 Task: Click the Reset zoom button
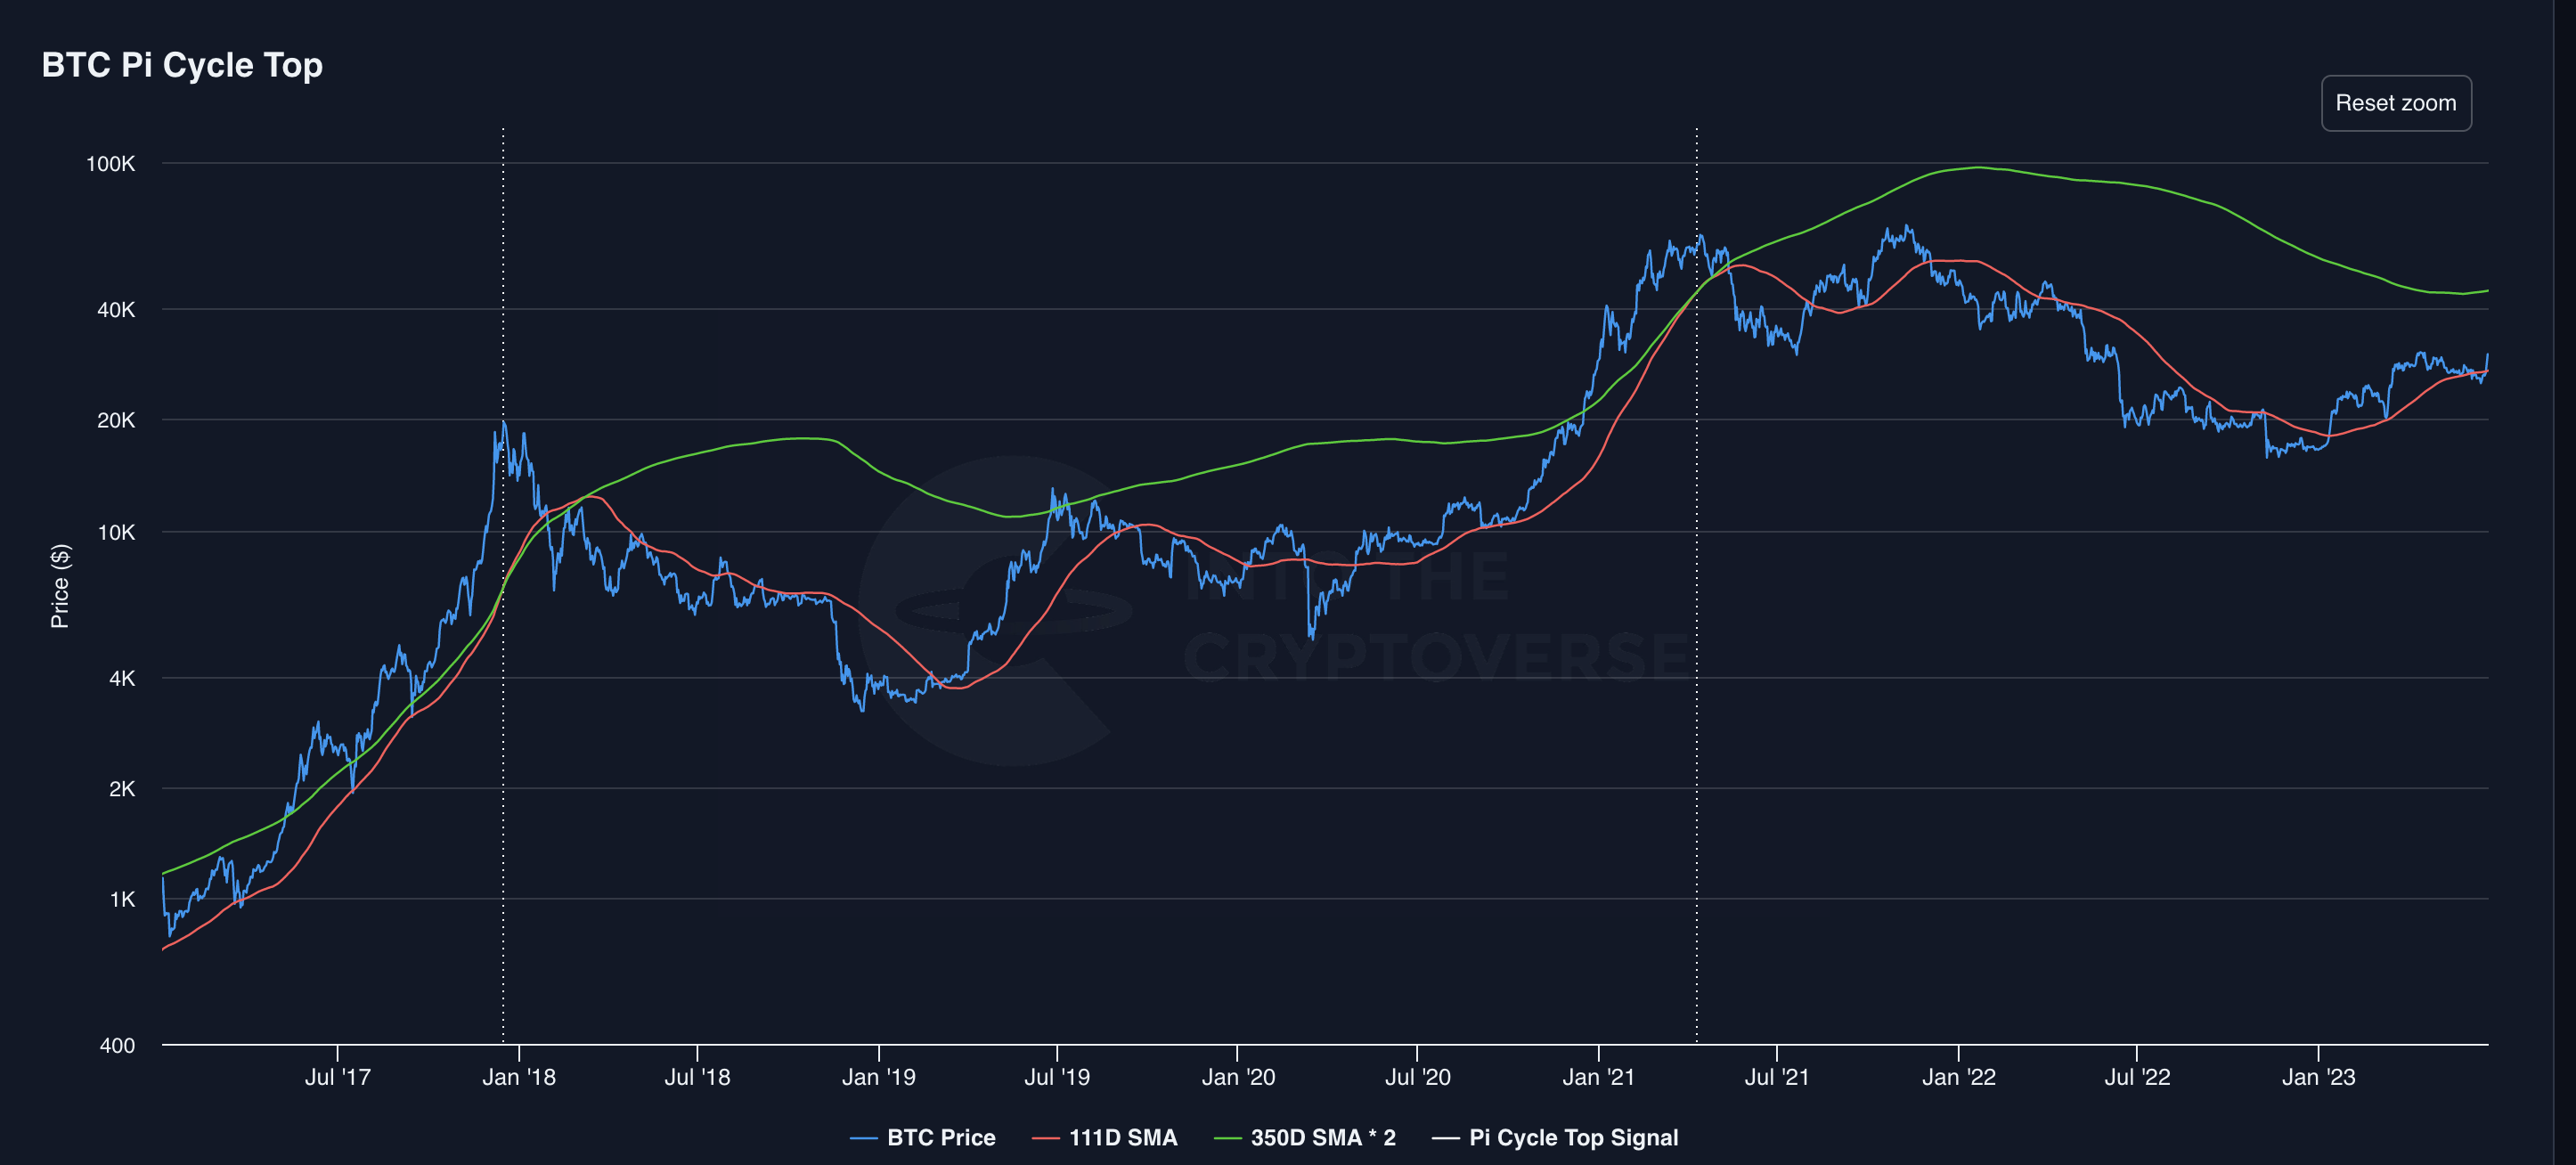[2395, 103]
